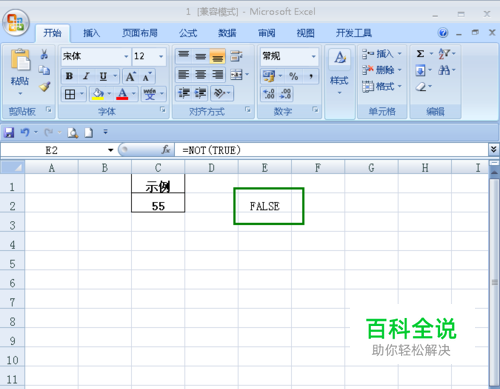Image resolution: width=500 pixels, height=389 pixels.
Task: Activate the Format Painter brush
Action: (44, 86)
